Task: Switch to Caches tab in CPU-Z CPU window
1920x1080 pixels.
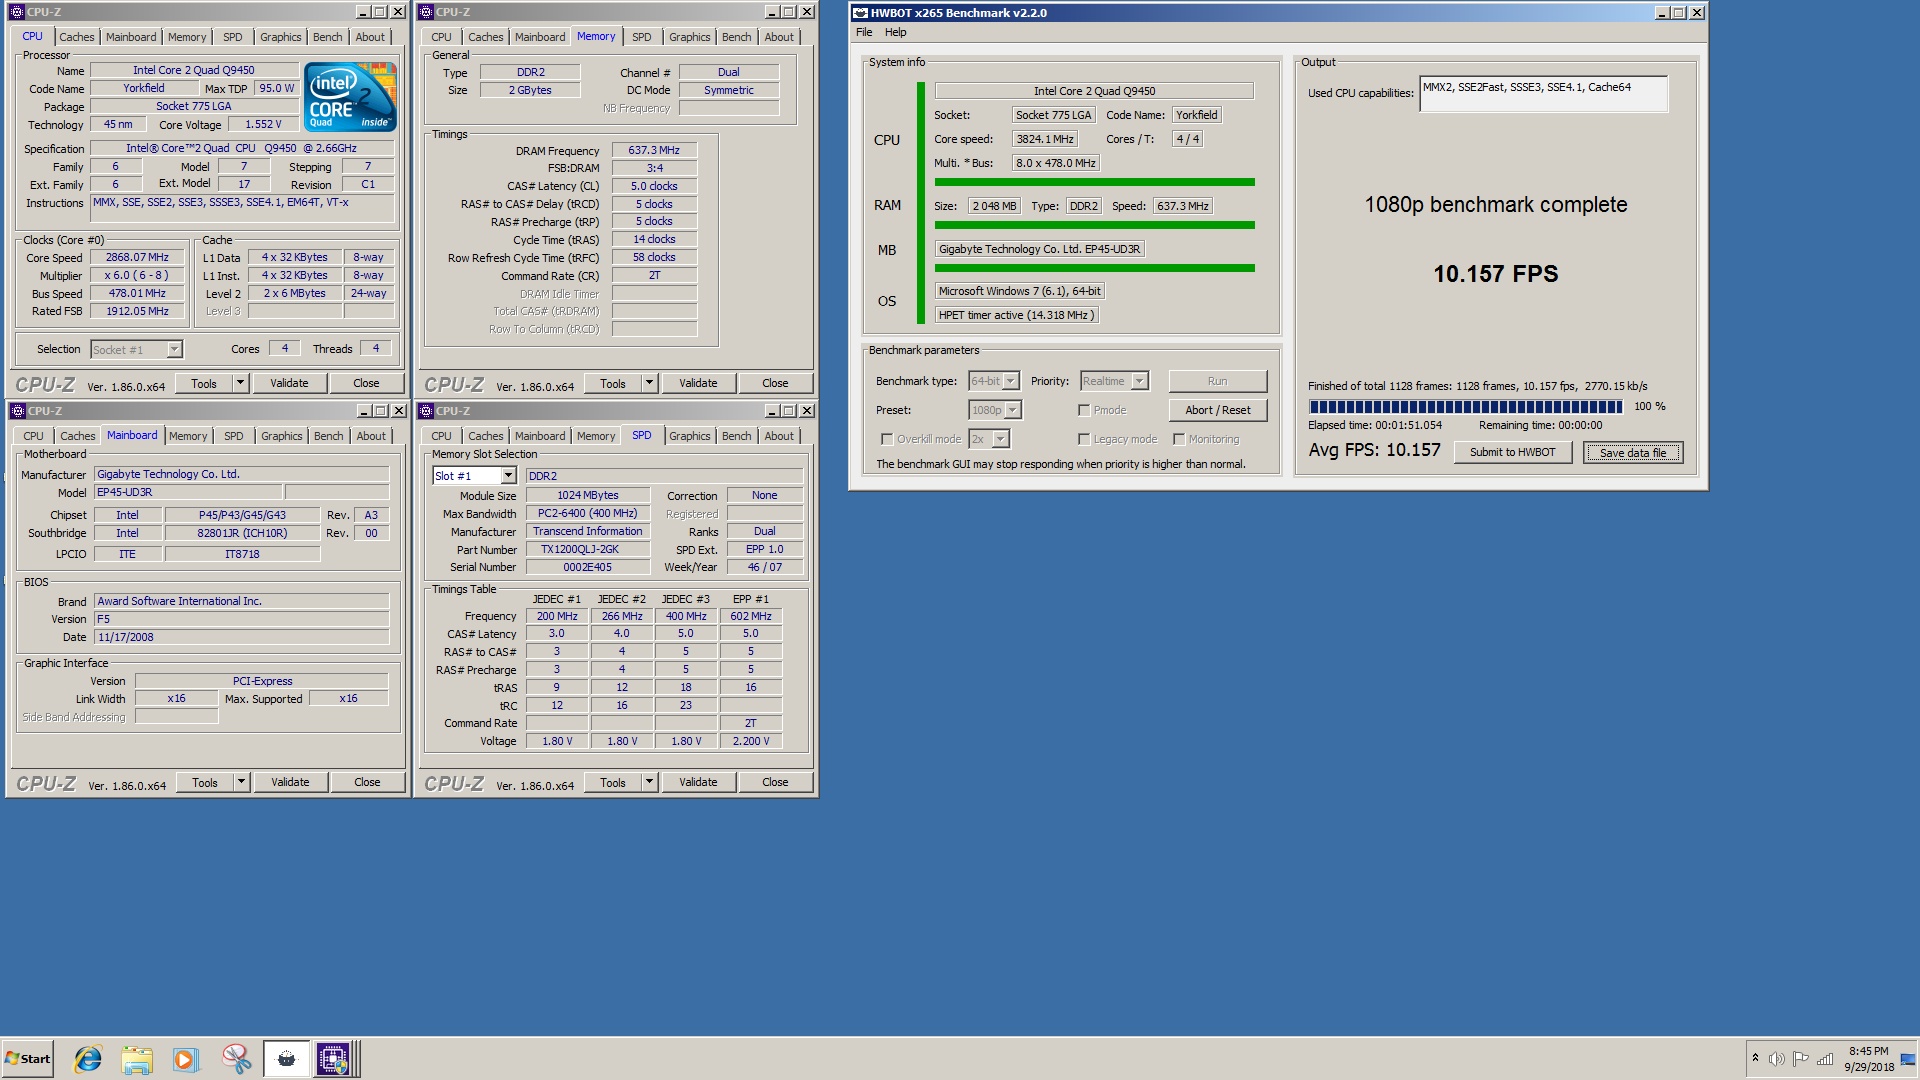Action: click(77, 37)
